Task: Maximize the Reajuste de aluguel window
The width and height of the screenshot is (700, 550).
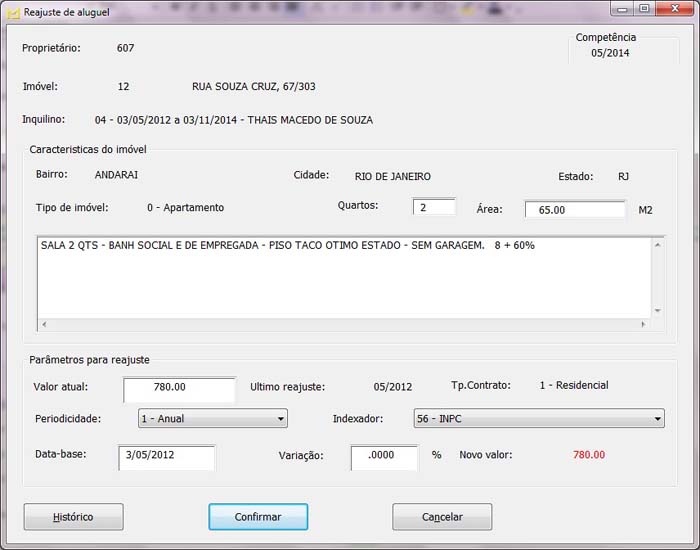Action: [644, 9]
